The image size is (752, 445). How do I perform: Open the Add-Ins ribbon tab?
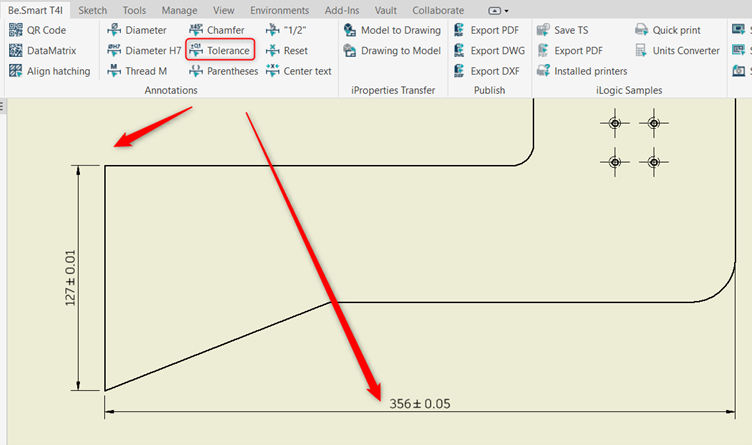[342, 10]
